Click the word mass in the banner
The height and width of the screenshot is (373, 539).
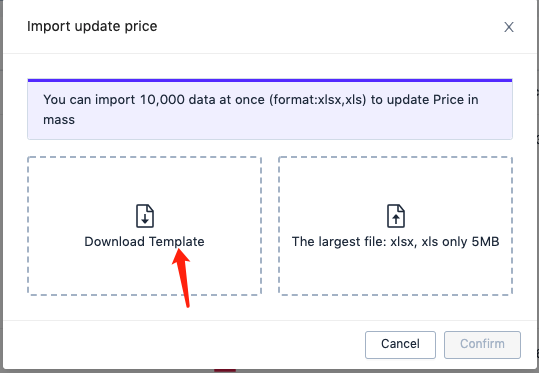pyautogui.click(x=59, y=120)
